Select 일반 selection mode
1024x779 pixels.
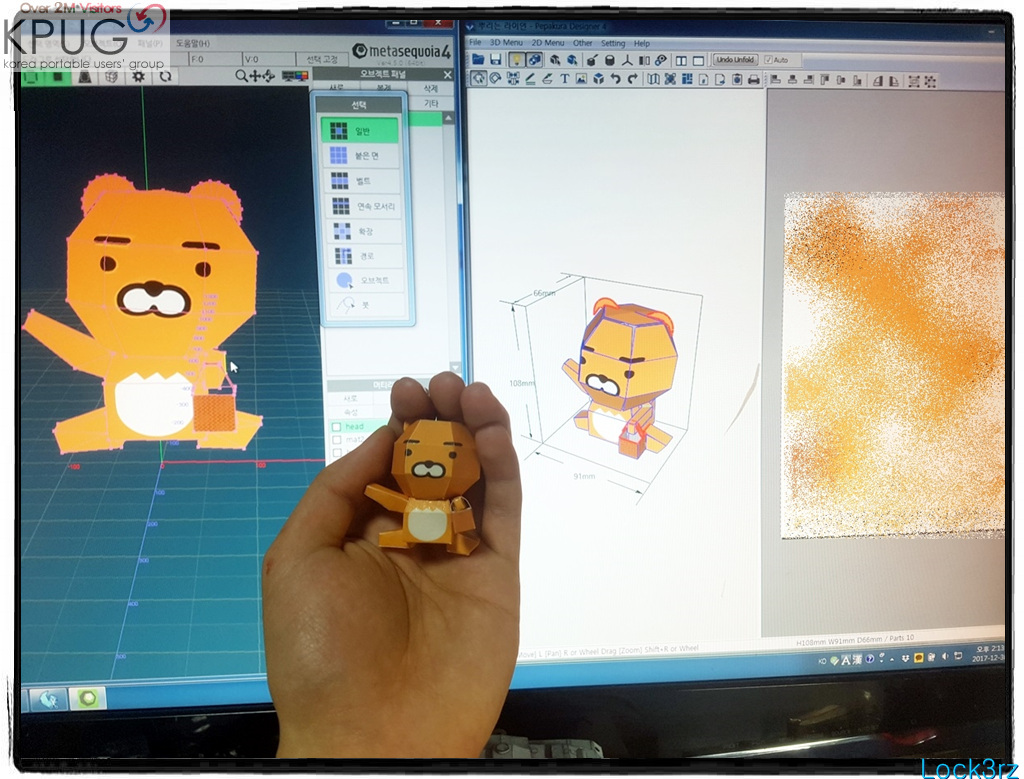[x=360, y=131]
